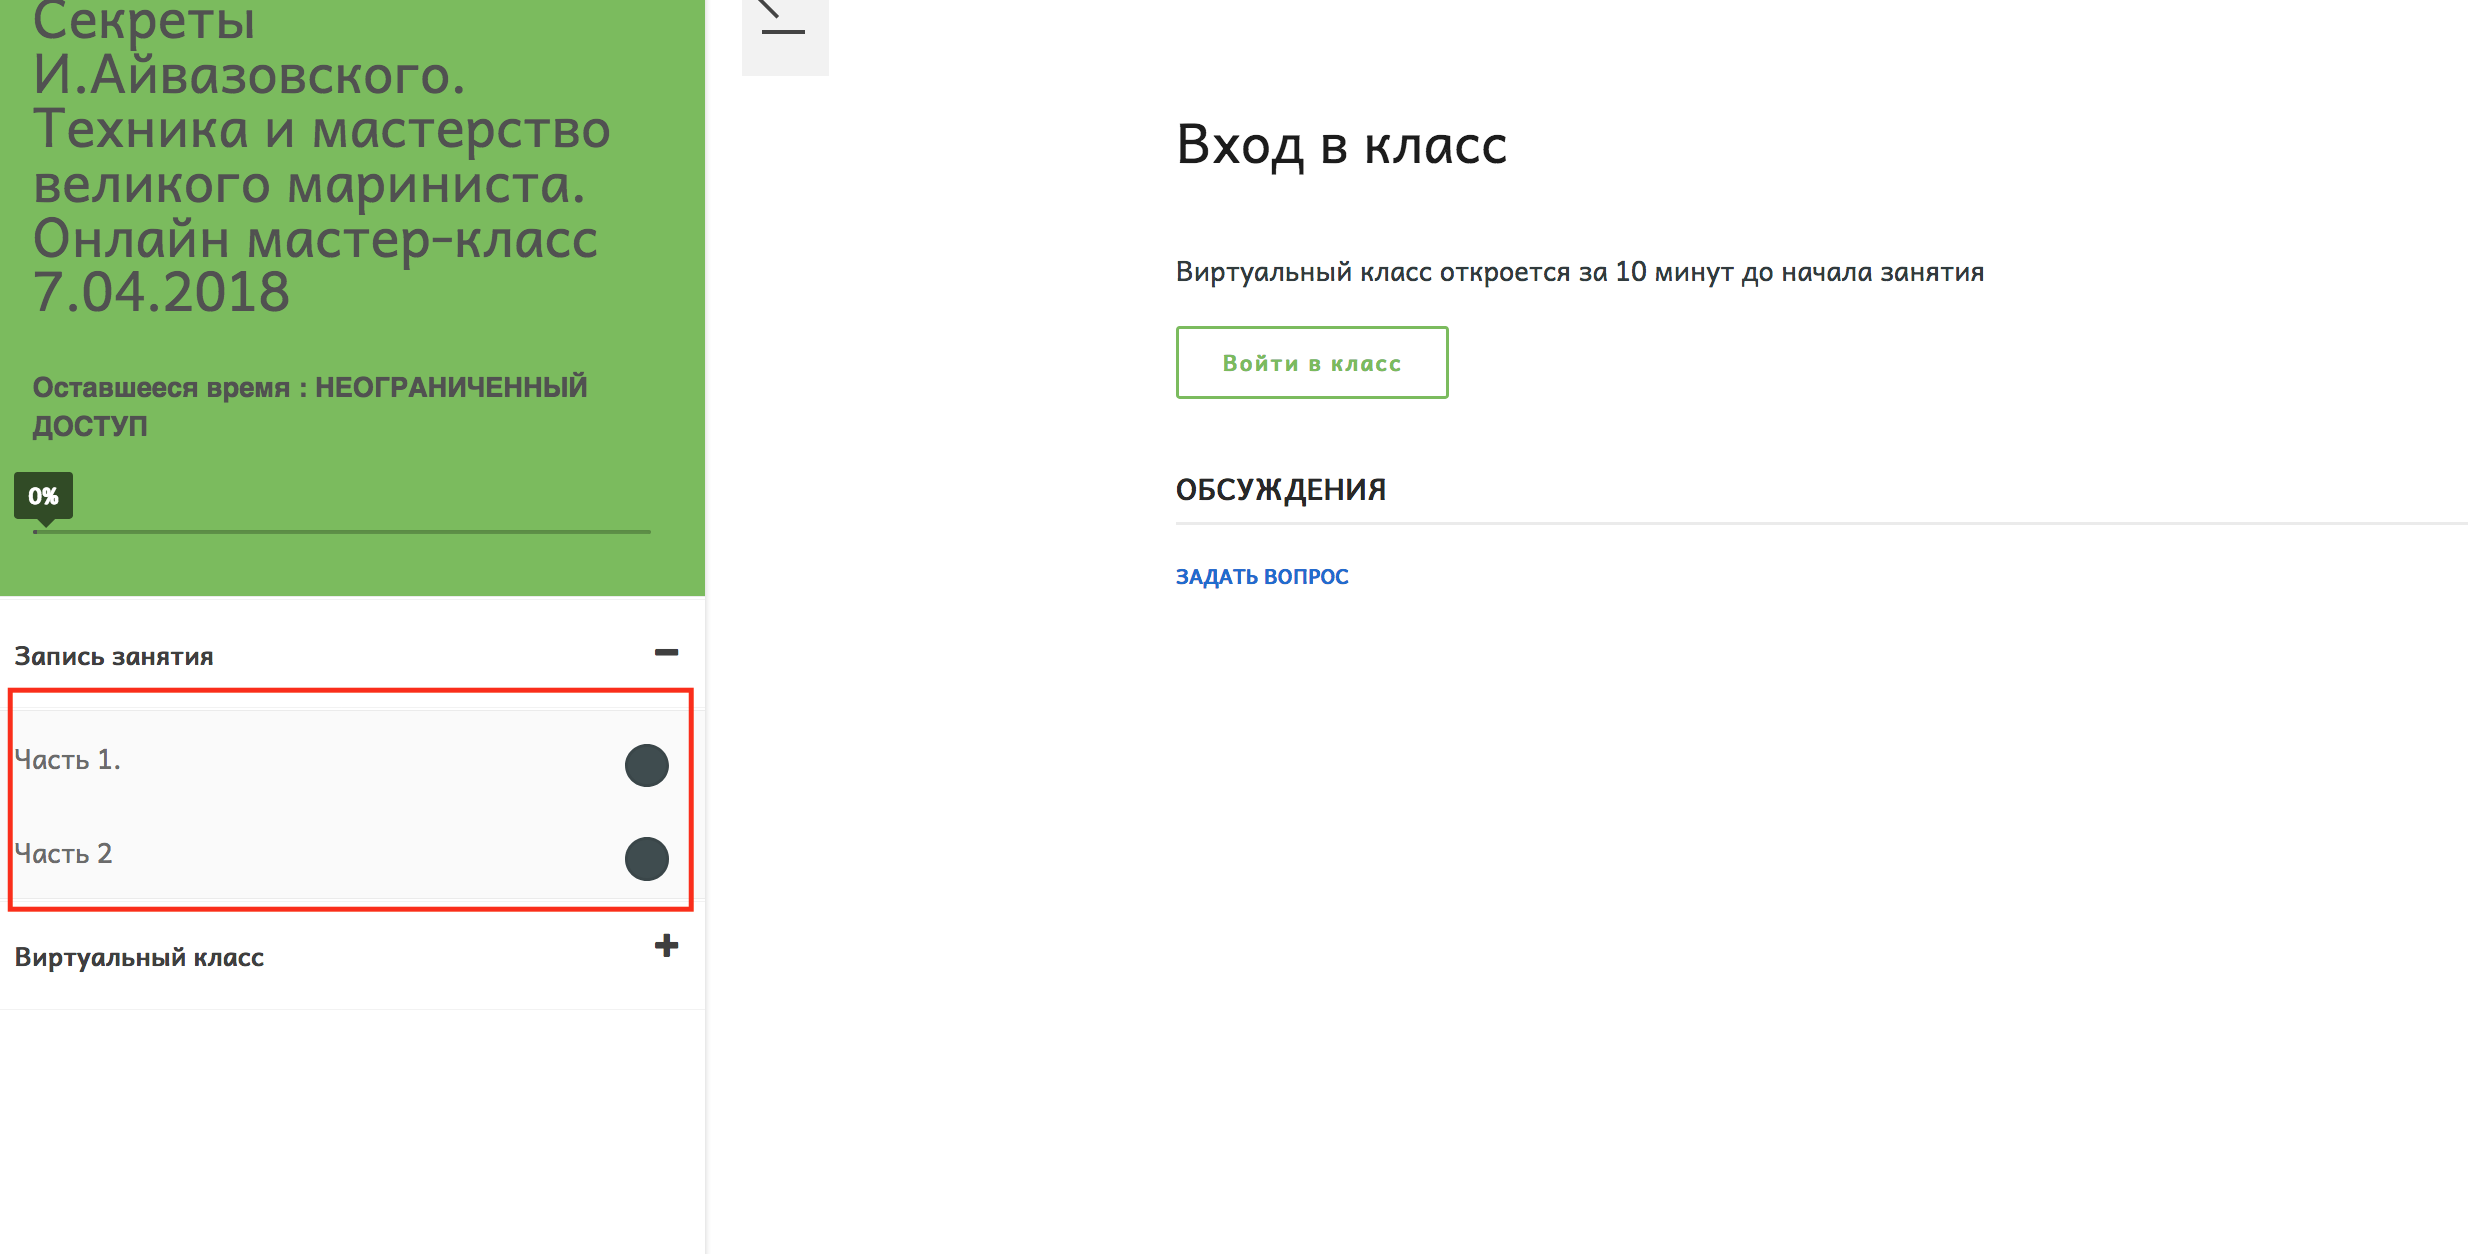Viewport: 2468px width, 1254px height.
Task: Open lesson Часть 1.
Action: [x=67, y=760]
